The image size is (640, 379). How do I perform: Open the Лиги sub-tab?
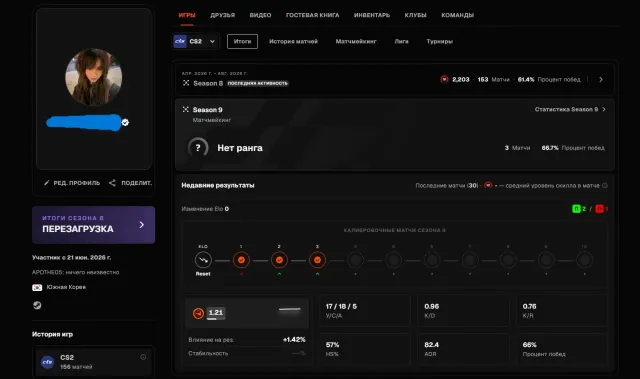tap(401, 41)
